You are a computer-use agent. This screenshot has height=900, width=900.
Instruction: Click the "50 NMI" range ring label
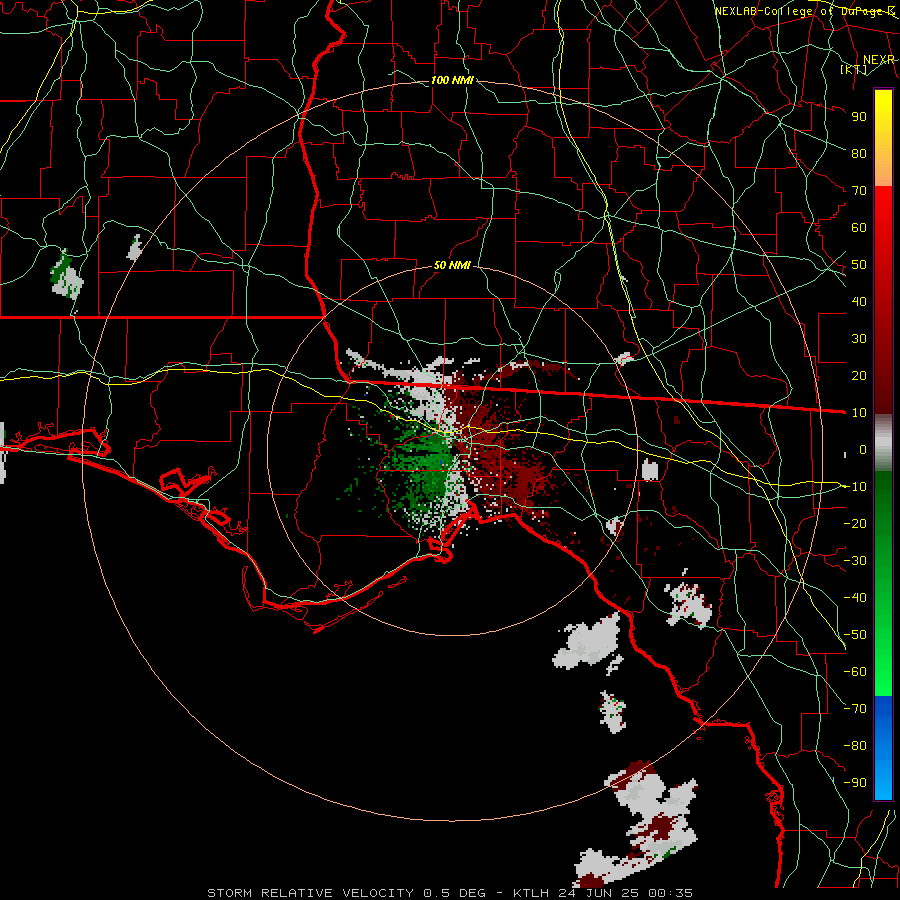pyautogui.click(x=452, y=265)
